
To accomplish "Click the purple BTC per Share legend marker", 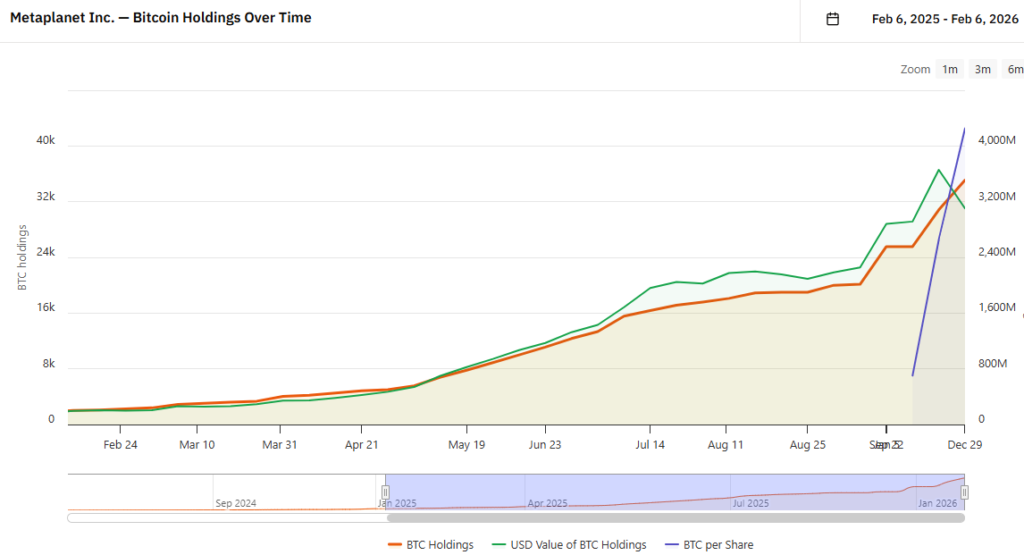I will [671, 545].
